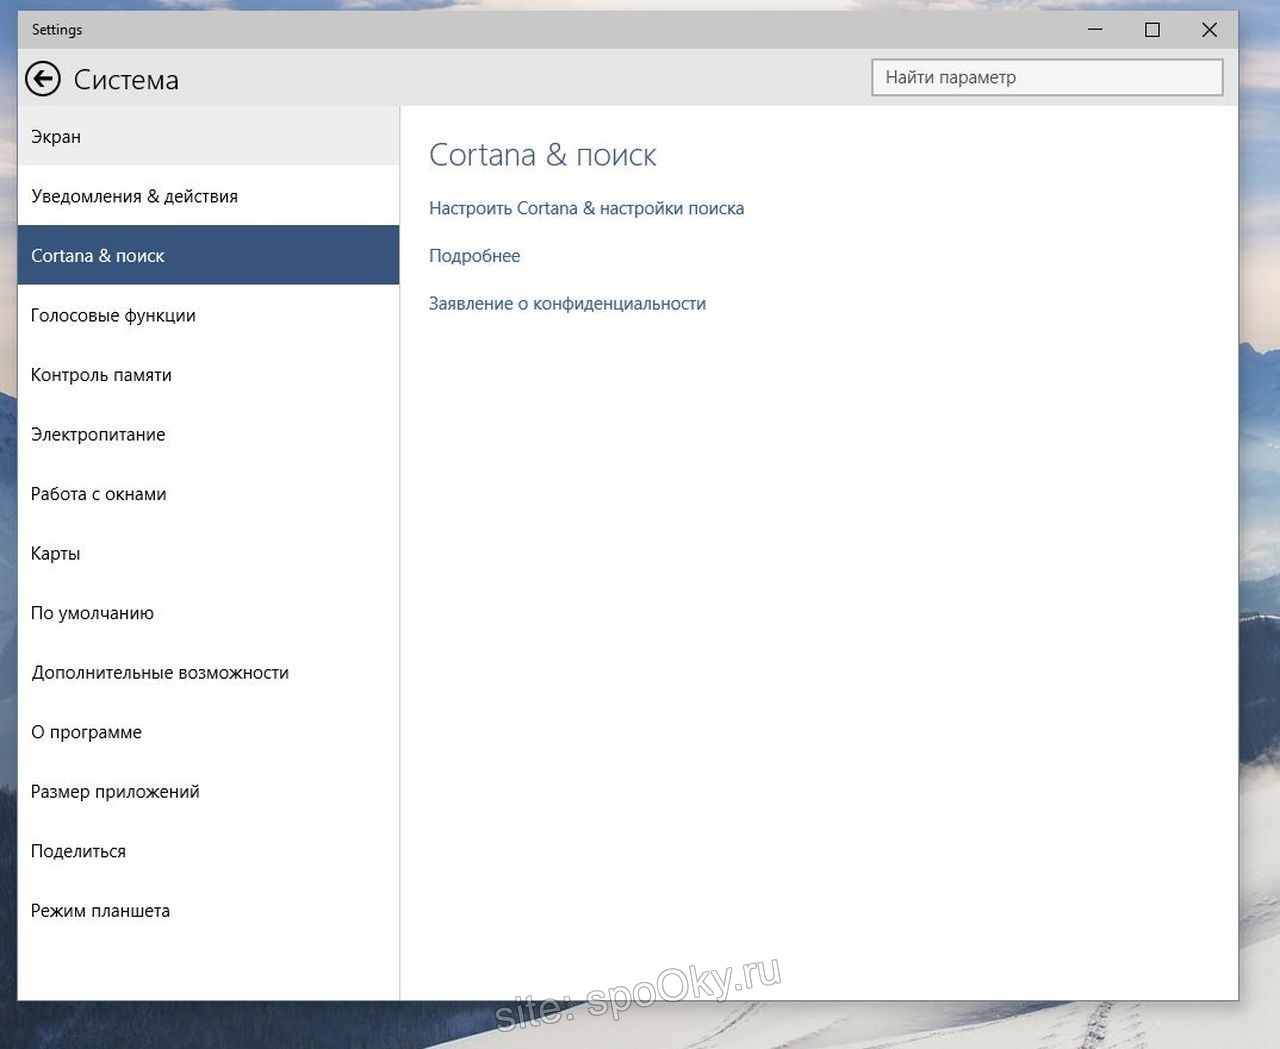Focus the Найти параметр search field
Image resolution: width=1280 pixels, height=1049 pixels.
pyautogui.click(x=1047, y=78)
